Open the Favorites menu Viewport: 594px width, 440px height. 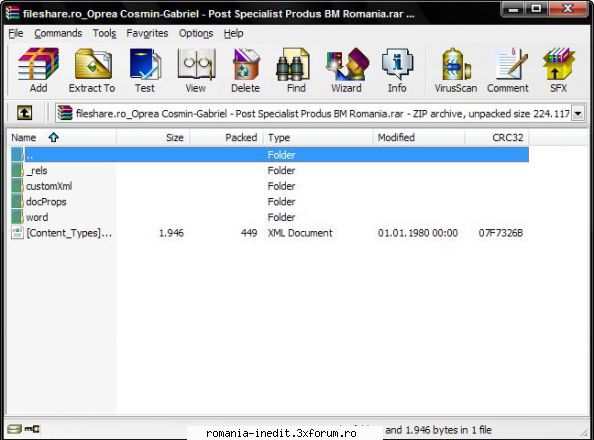[147, 33]
